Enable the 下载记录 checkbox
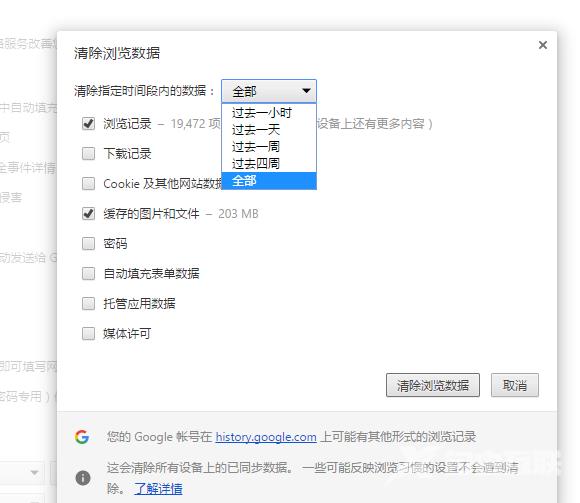 pyautogui.click(x=88, y=153)
